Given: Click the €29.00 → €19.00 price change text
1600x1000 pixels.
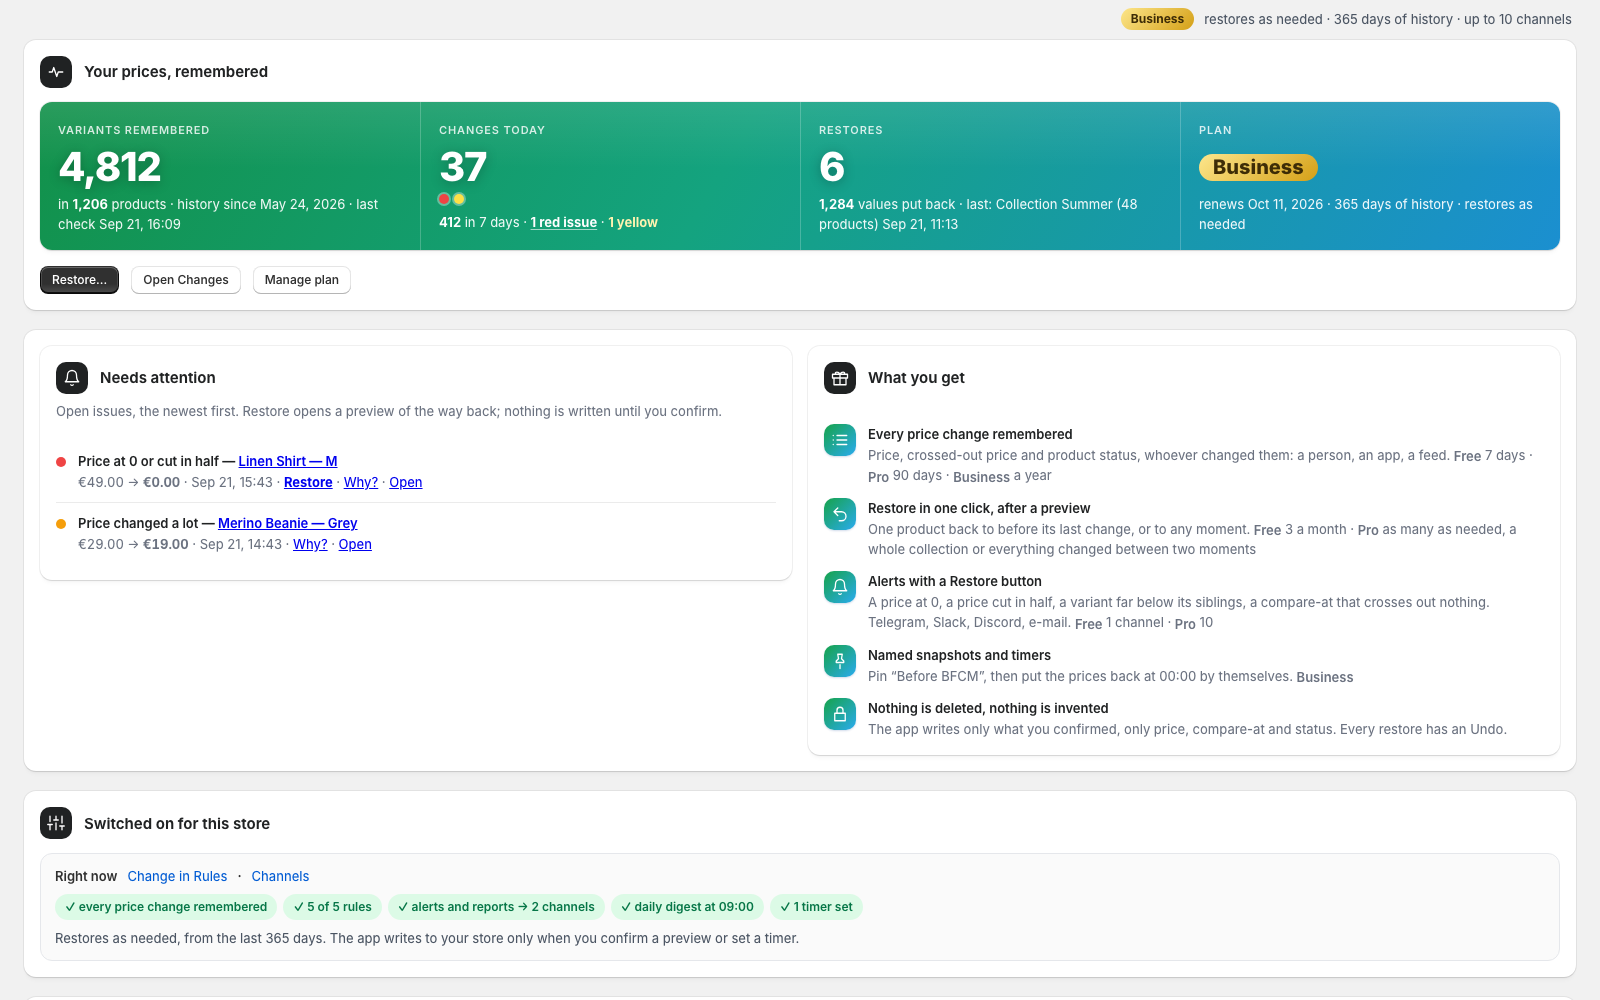Looking at the screenshot, I should pos(133,544).
